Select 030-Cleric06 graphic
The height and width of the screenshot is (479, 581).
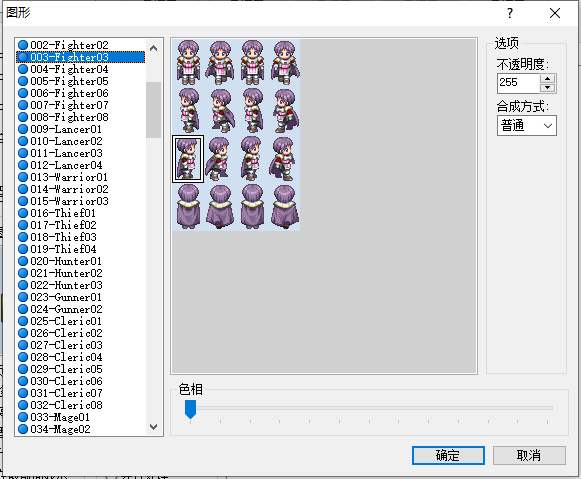[81, 381]
